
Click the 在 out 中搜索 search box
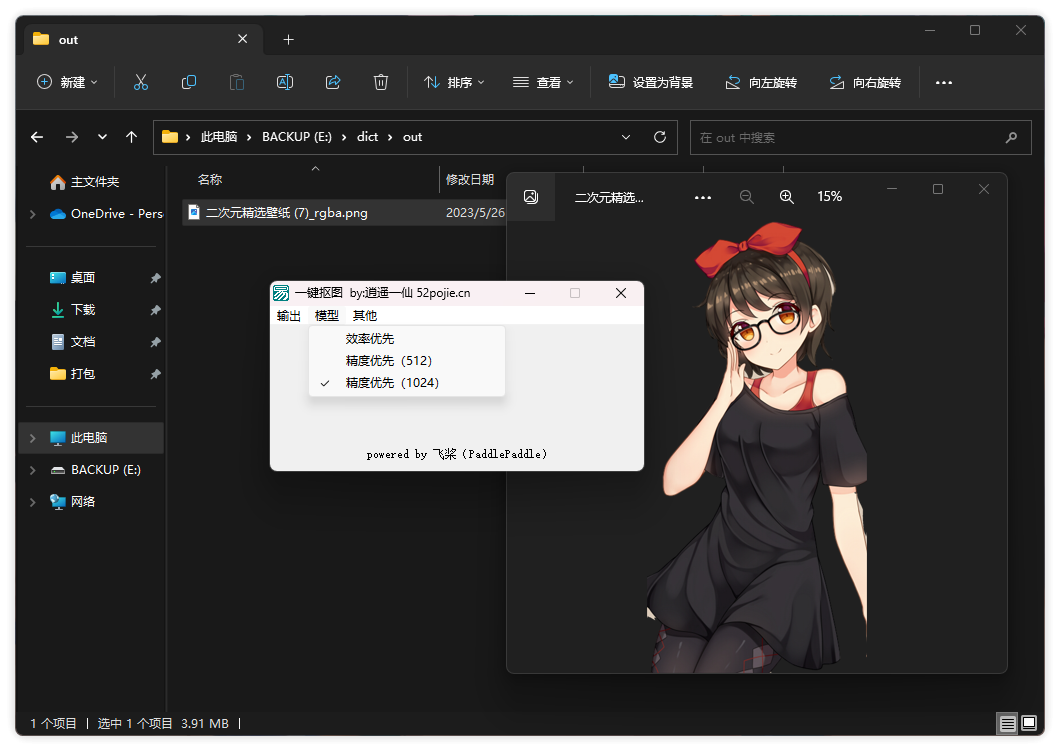[848, 138]
